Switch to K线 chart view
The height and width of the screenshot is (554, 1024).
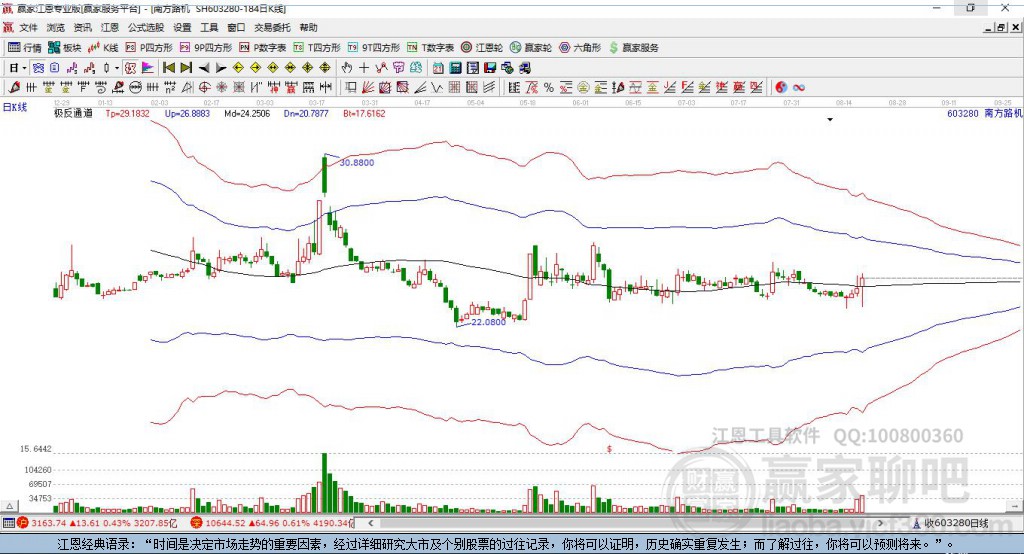pyautogui.click(x=103, y=48)
